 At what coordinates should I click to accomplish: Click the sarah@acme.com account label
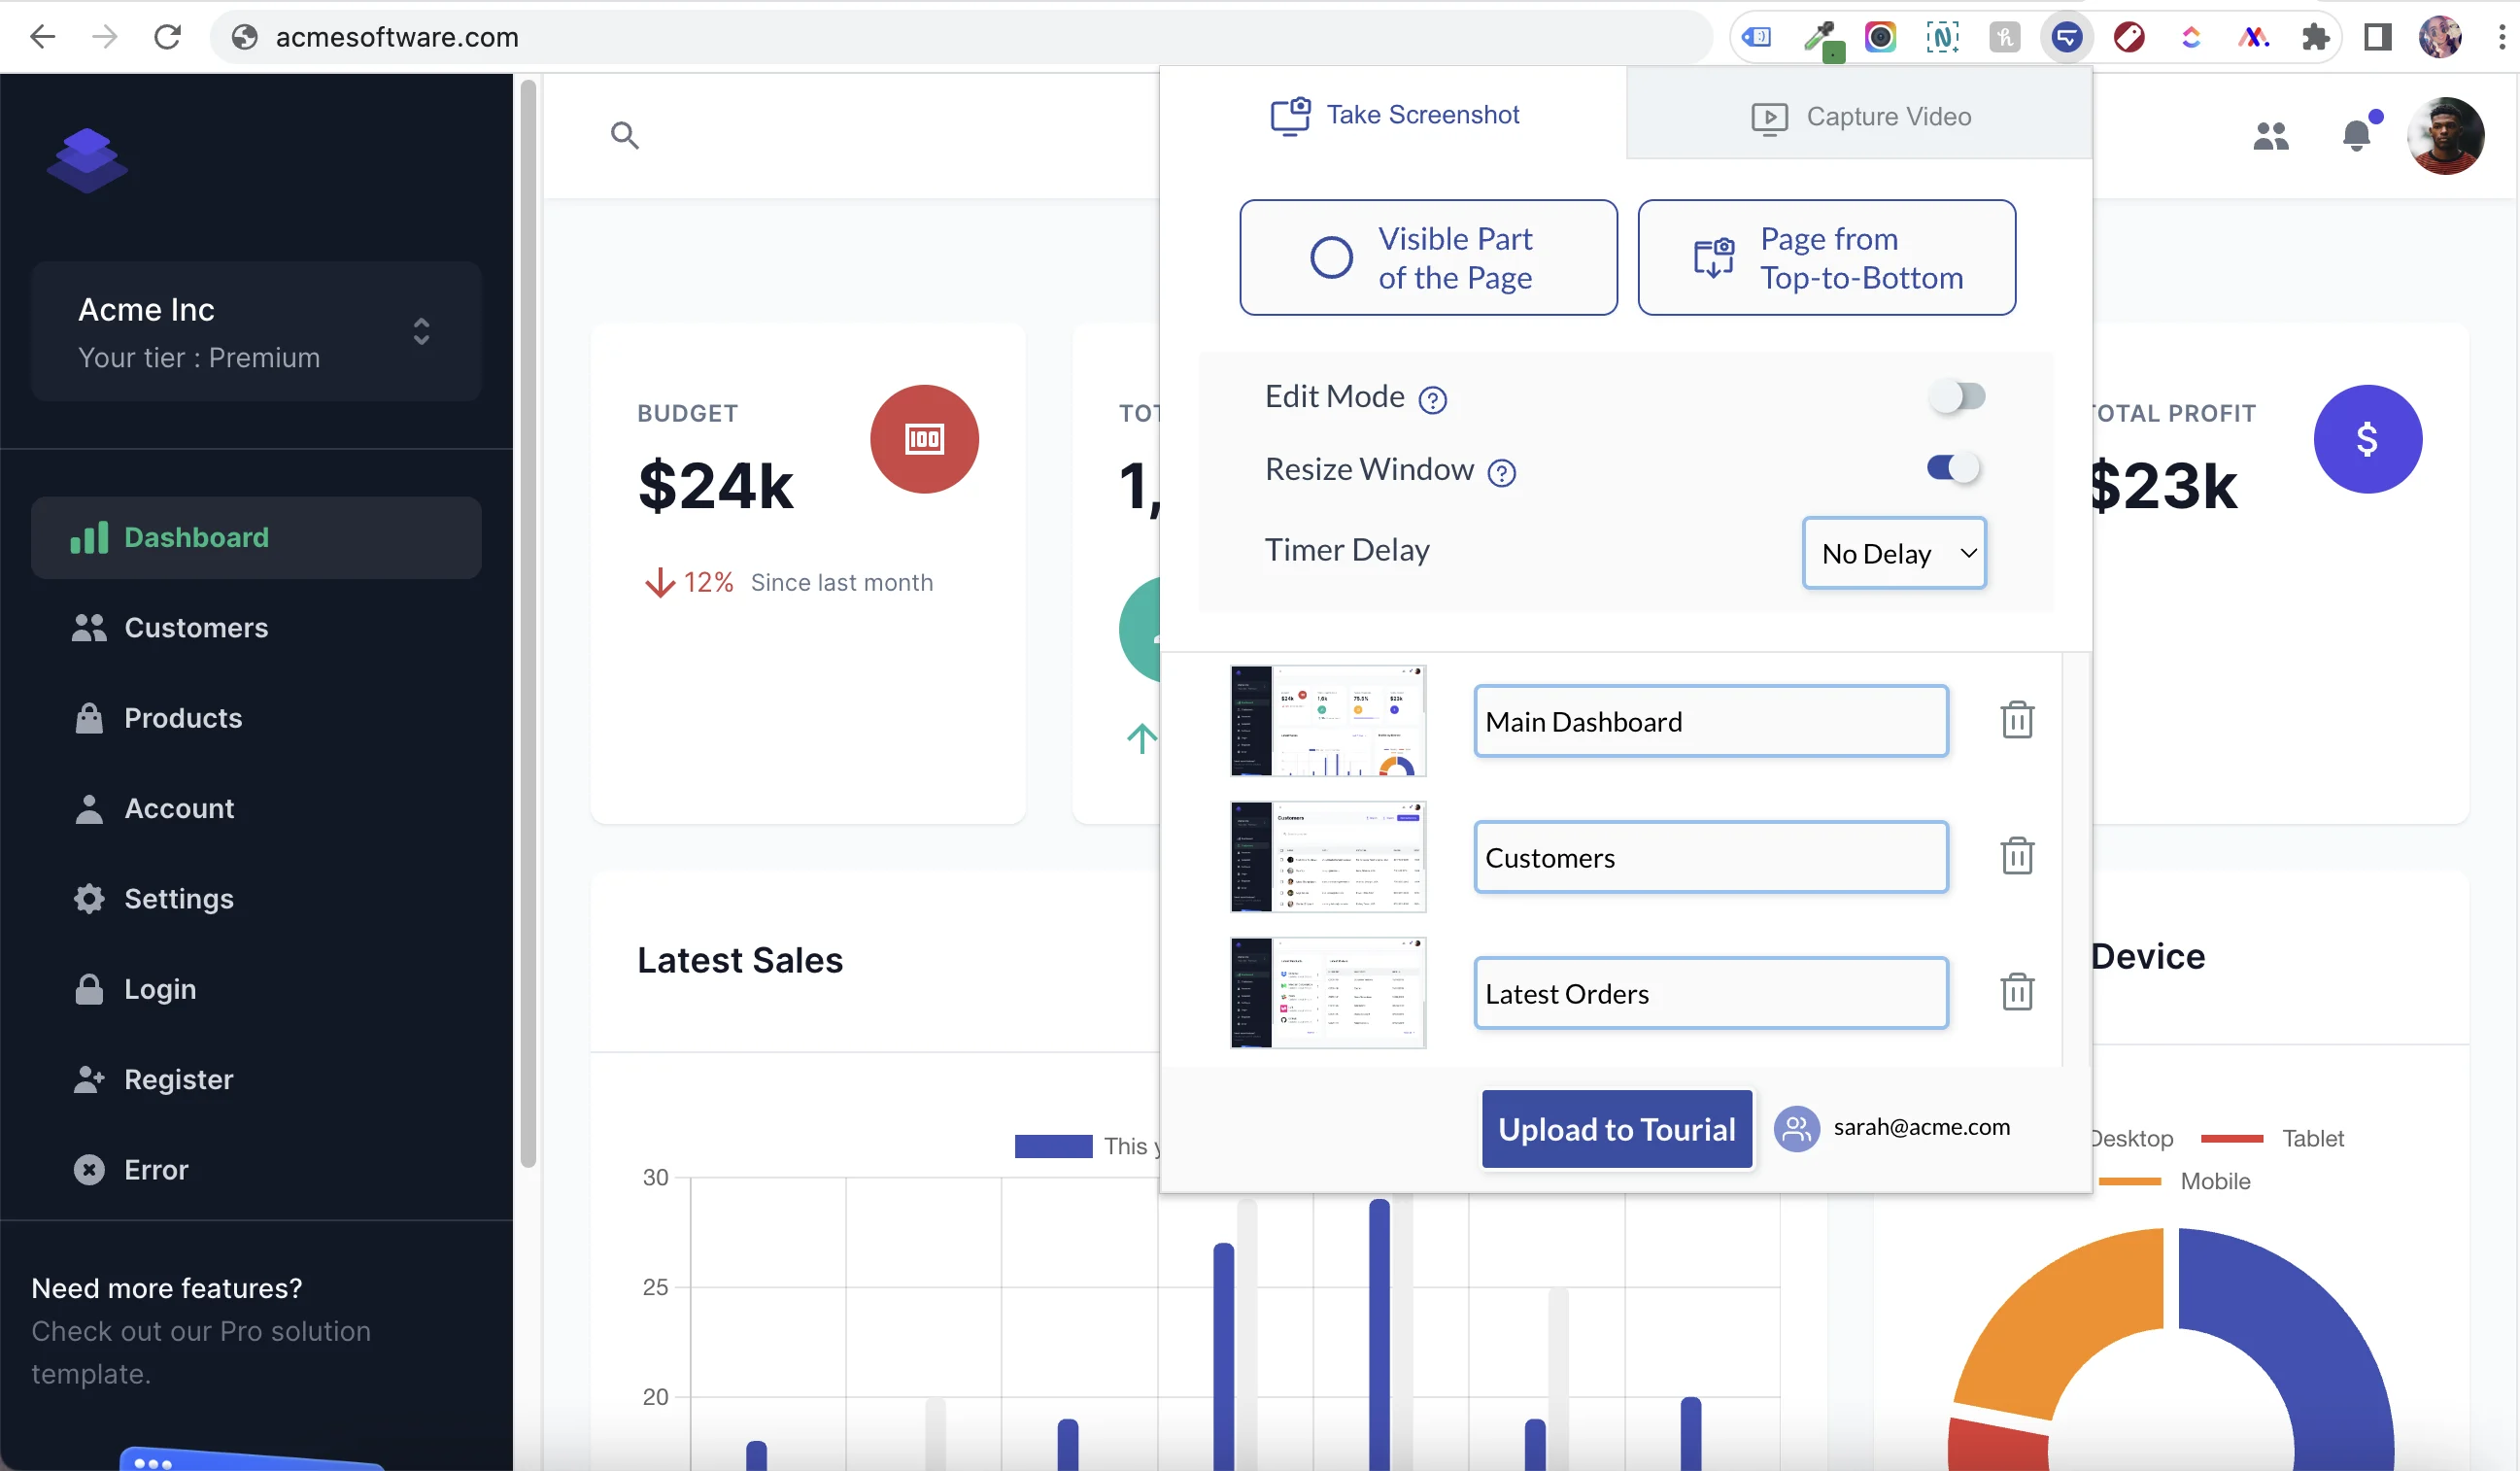(x=1921, y=1127)
